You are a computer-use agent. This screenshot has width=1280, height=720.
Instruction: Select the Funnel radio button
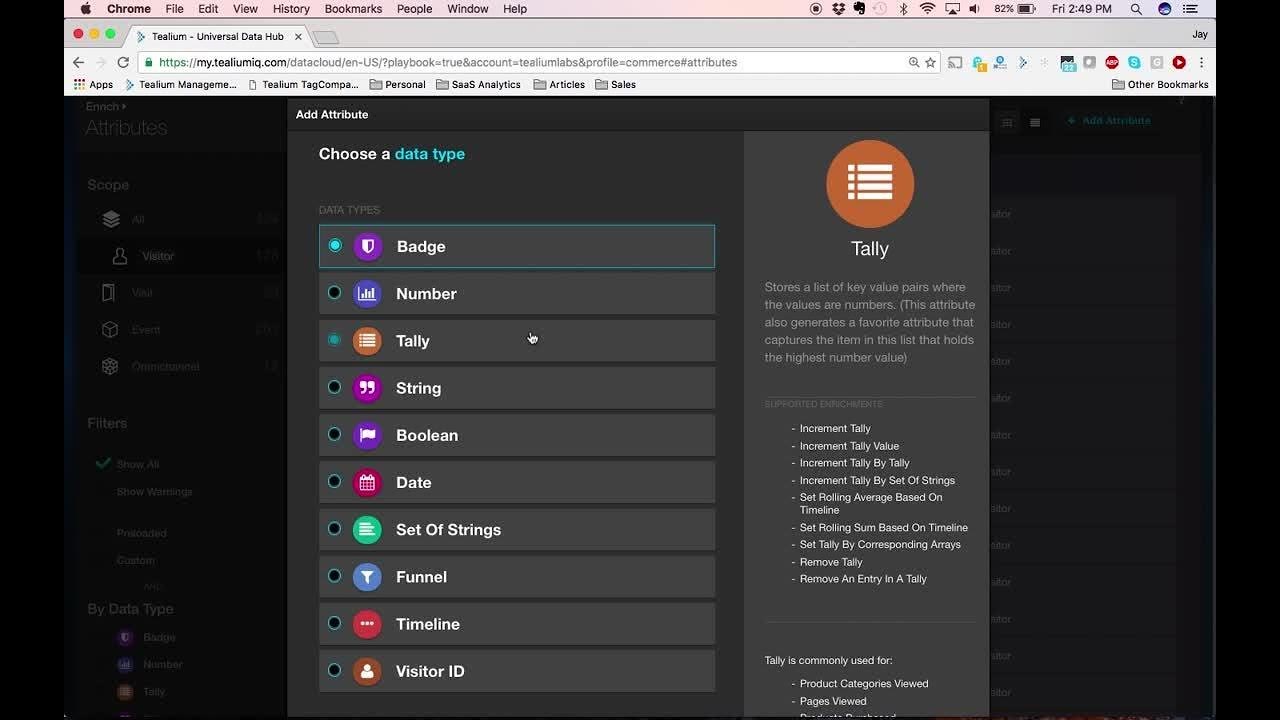point(335,575)
